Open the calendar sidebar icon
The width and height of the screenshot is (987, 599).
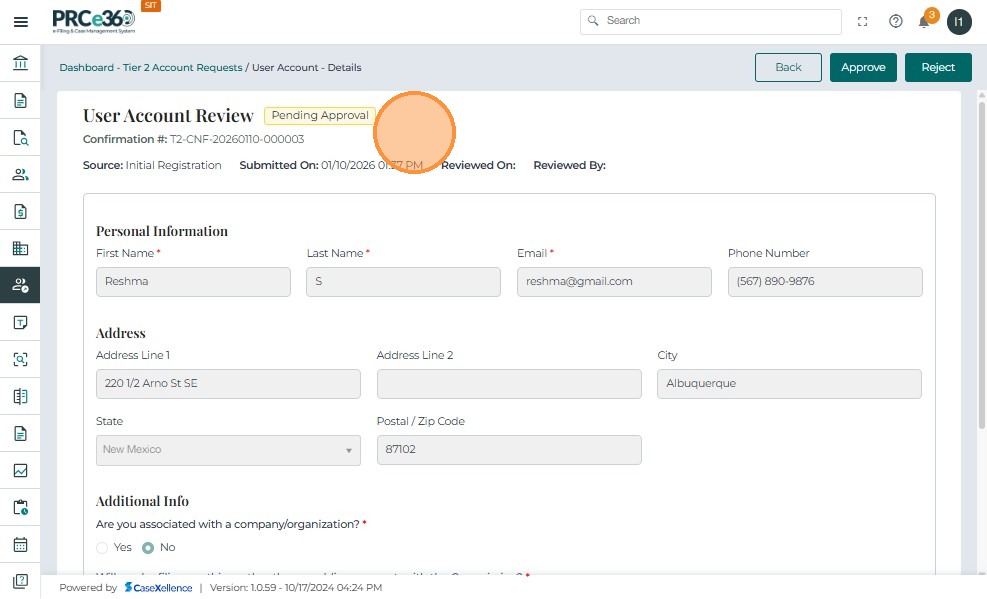coord(20,544)
